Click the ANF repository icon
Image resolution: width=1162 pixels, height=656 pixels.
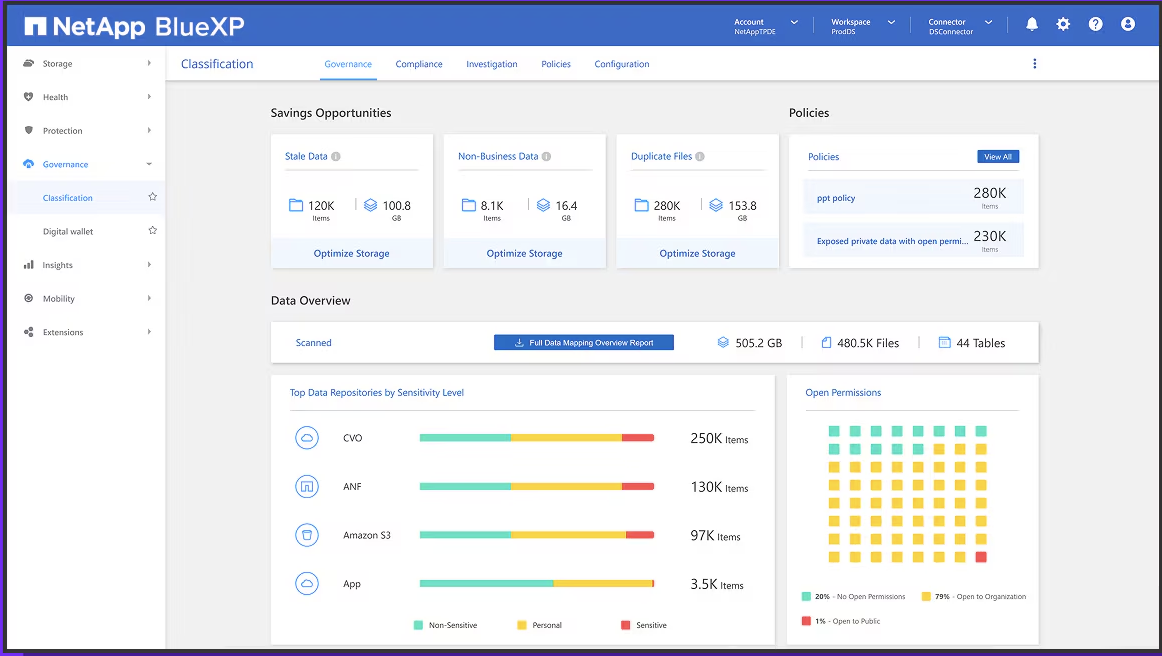click(x=307, y=486)
